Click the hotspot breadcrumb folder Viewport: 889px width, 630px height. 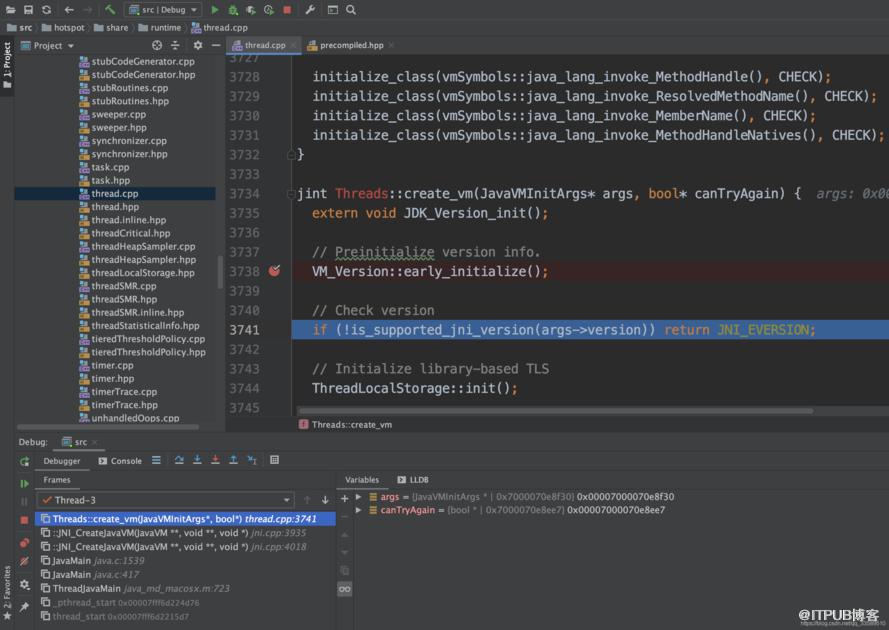(63, 27)
